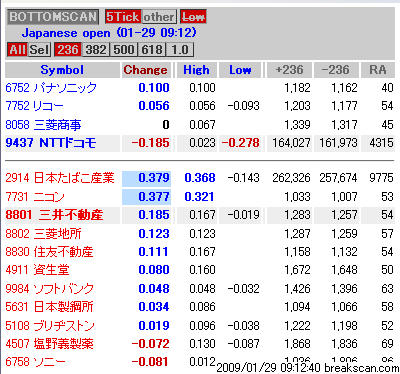Image resolution: width=400 pixels, height=374 pixels.
Task: Select the All filter
Action: (x=18, y=50)
